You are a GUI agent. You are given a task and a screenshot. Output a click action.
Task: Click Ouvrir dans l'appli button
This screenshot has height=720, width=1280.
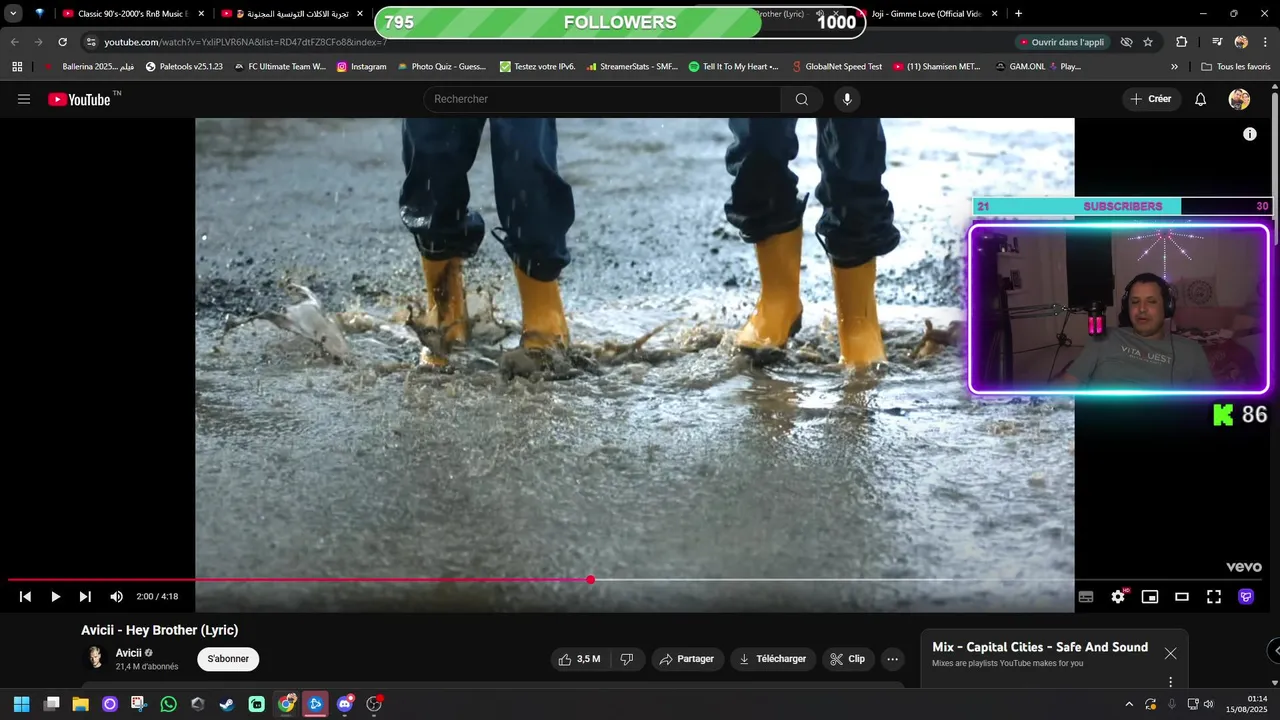[x=1063, y=42]
